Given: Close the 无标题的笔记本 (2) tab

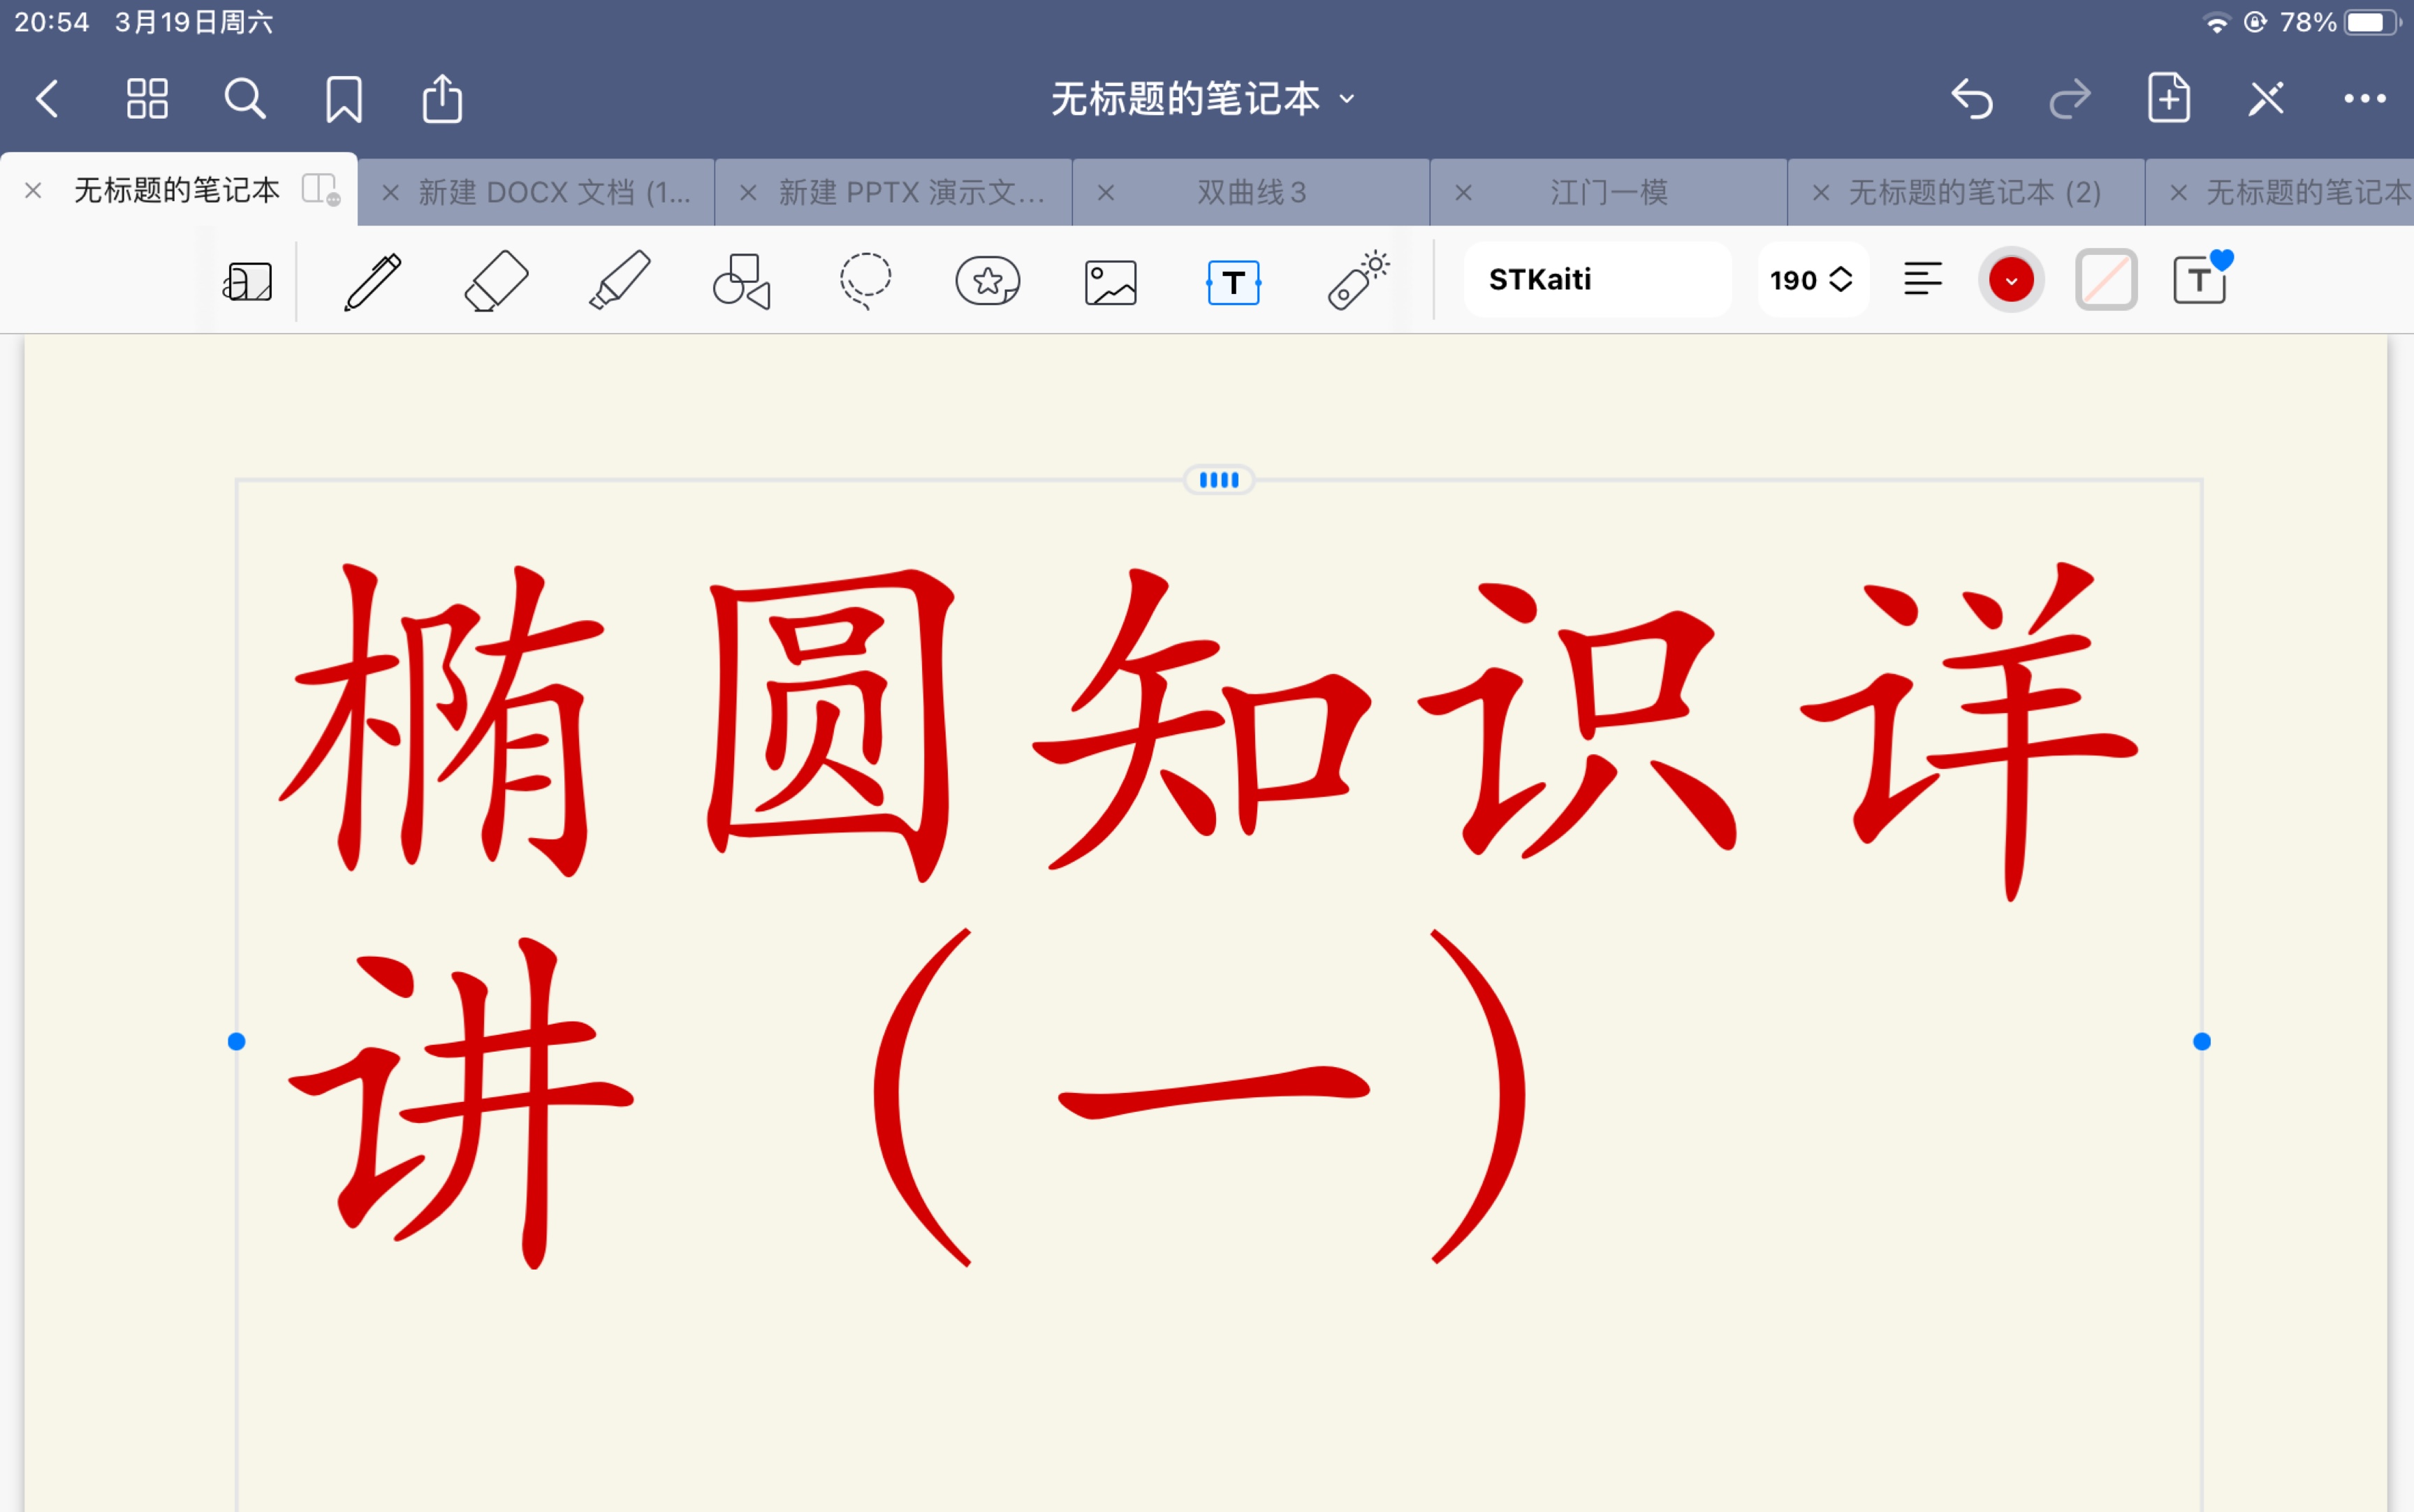Looking at the screenshot, I should coord(1821,192).
